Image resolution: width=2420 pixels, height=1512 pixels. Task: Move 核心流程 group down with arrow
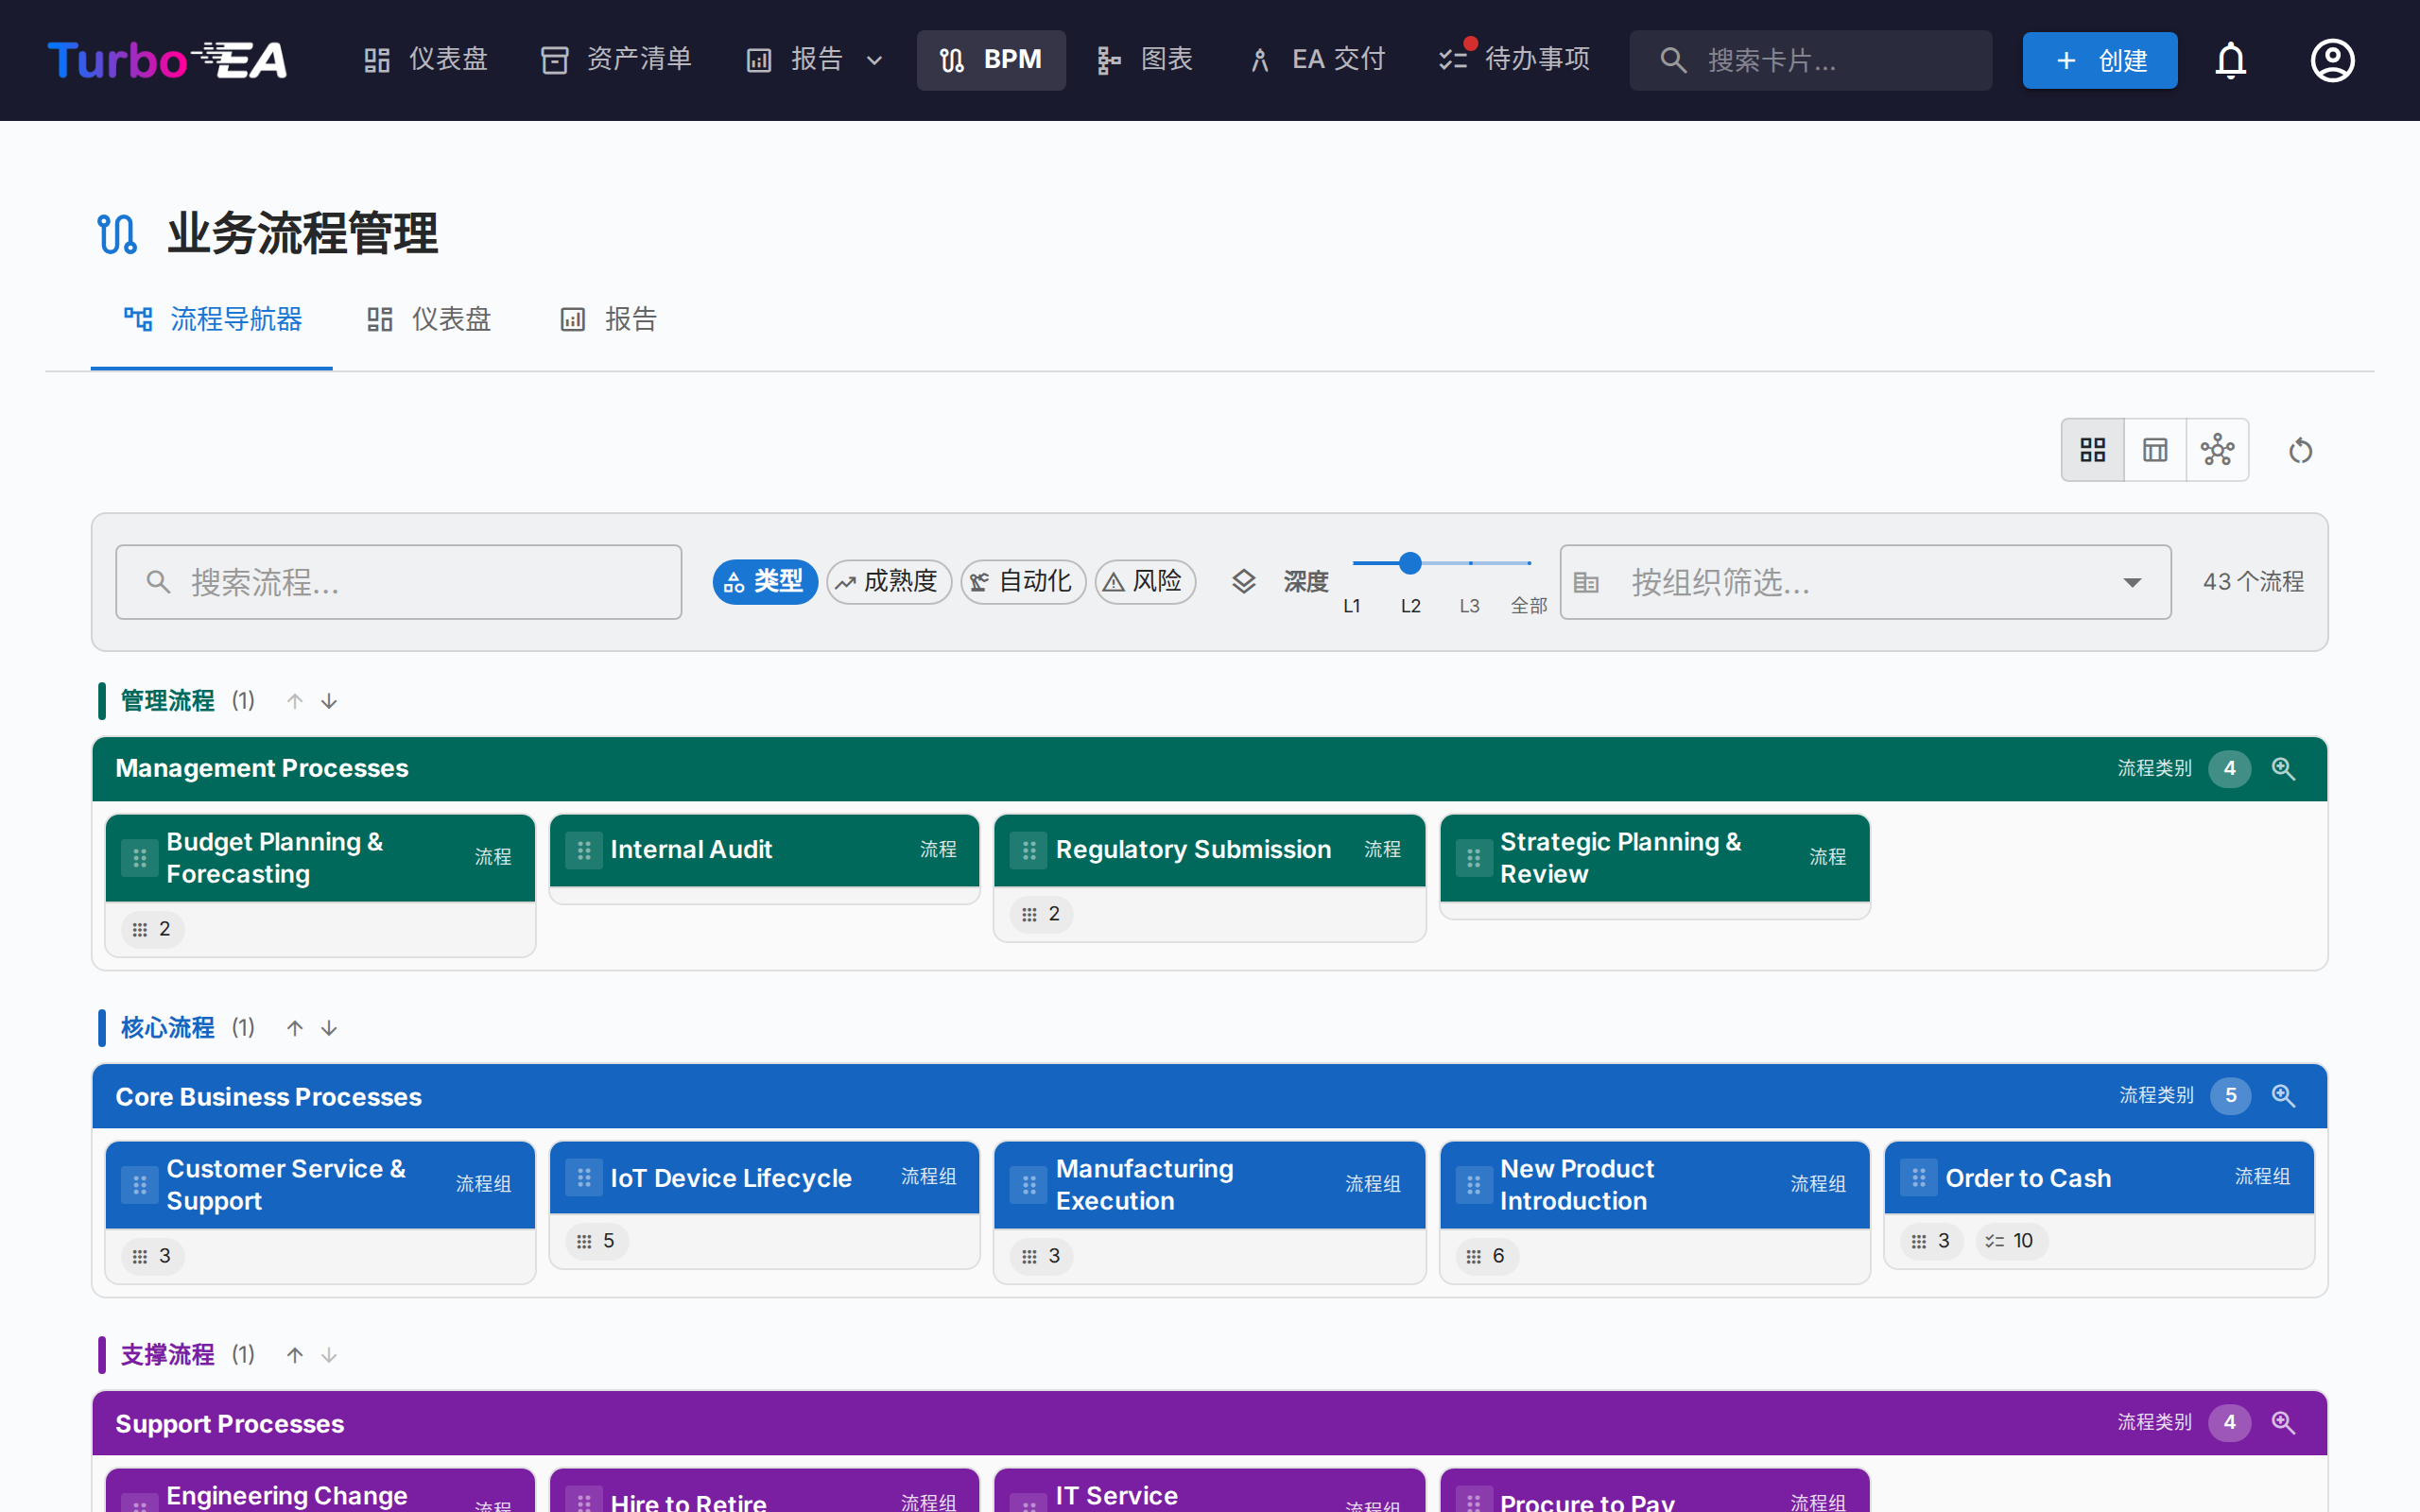coord(329,1028)
